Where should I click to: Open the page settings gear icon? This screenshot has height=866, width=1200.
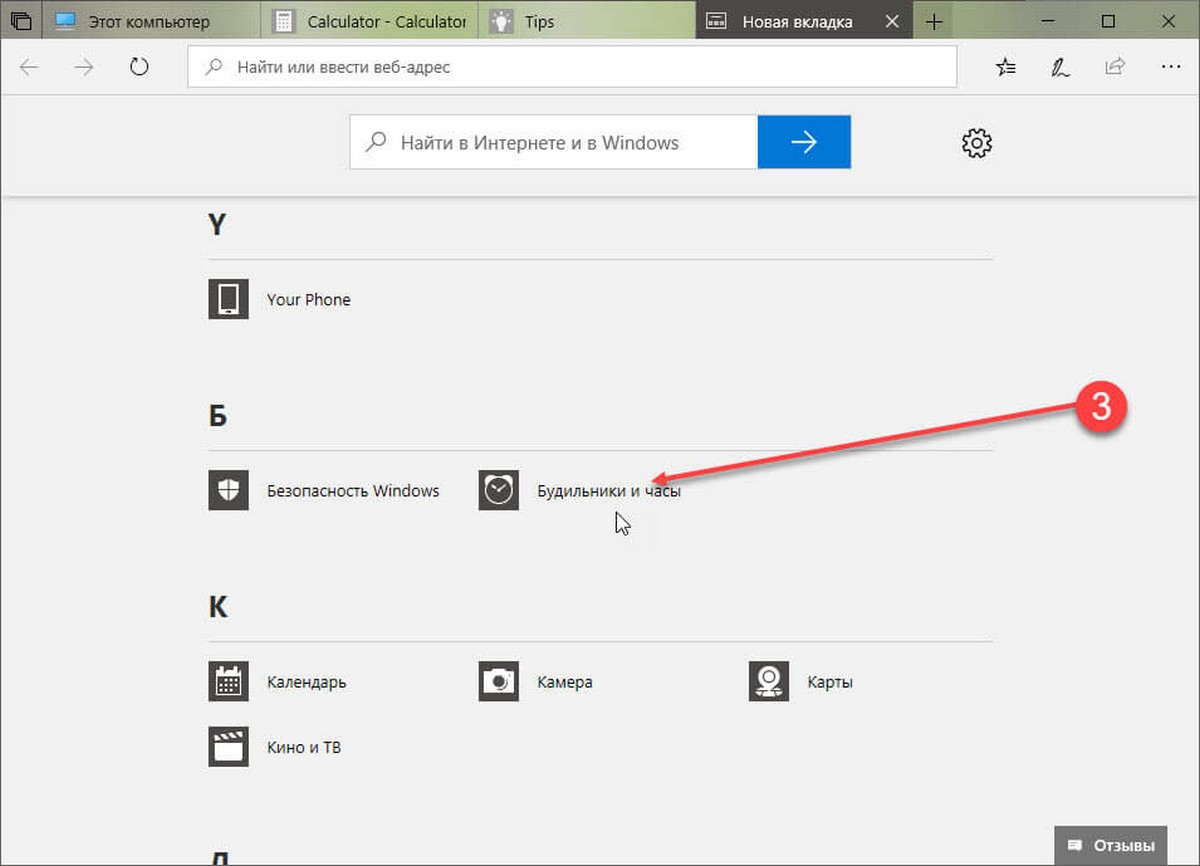(976, 142)
